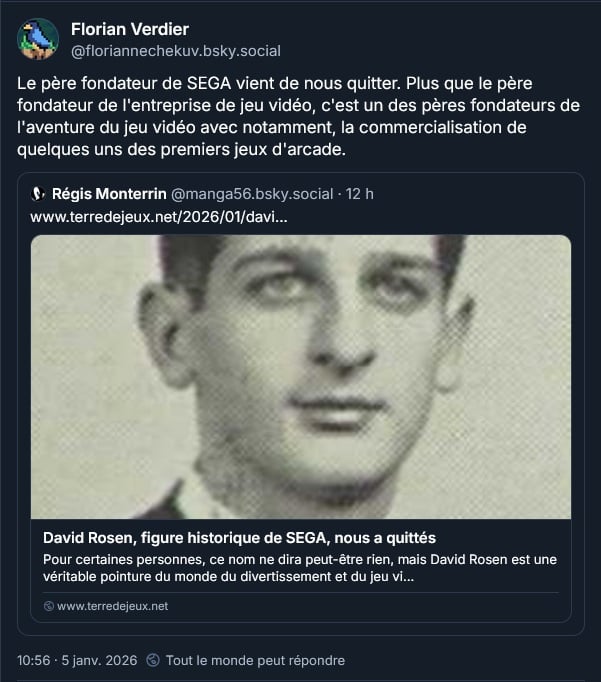
Task: Open Régis Monterrin's small avatar
Action: (x=38, y=194)
